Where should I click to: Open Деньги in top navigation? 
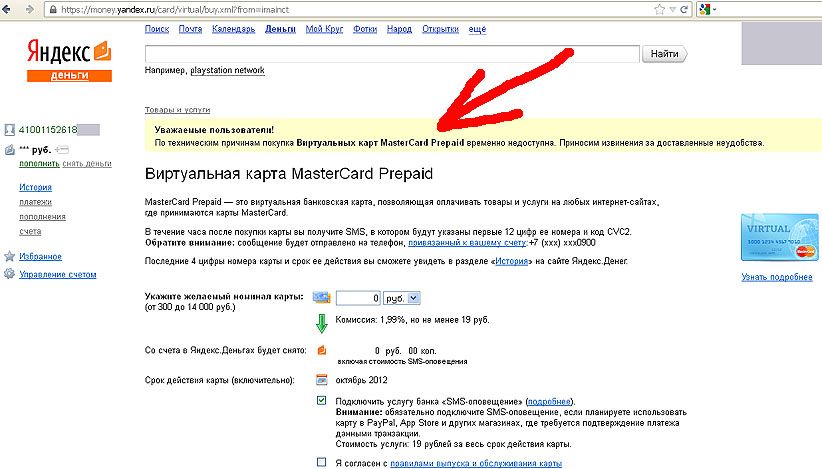pyautogui.click(x=280, y=29)
